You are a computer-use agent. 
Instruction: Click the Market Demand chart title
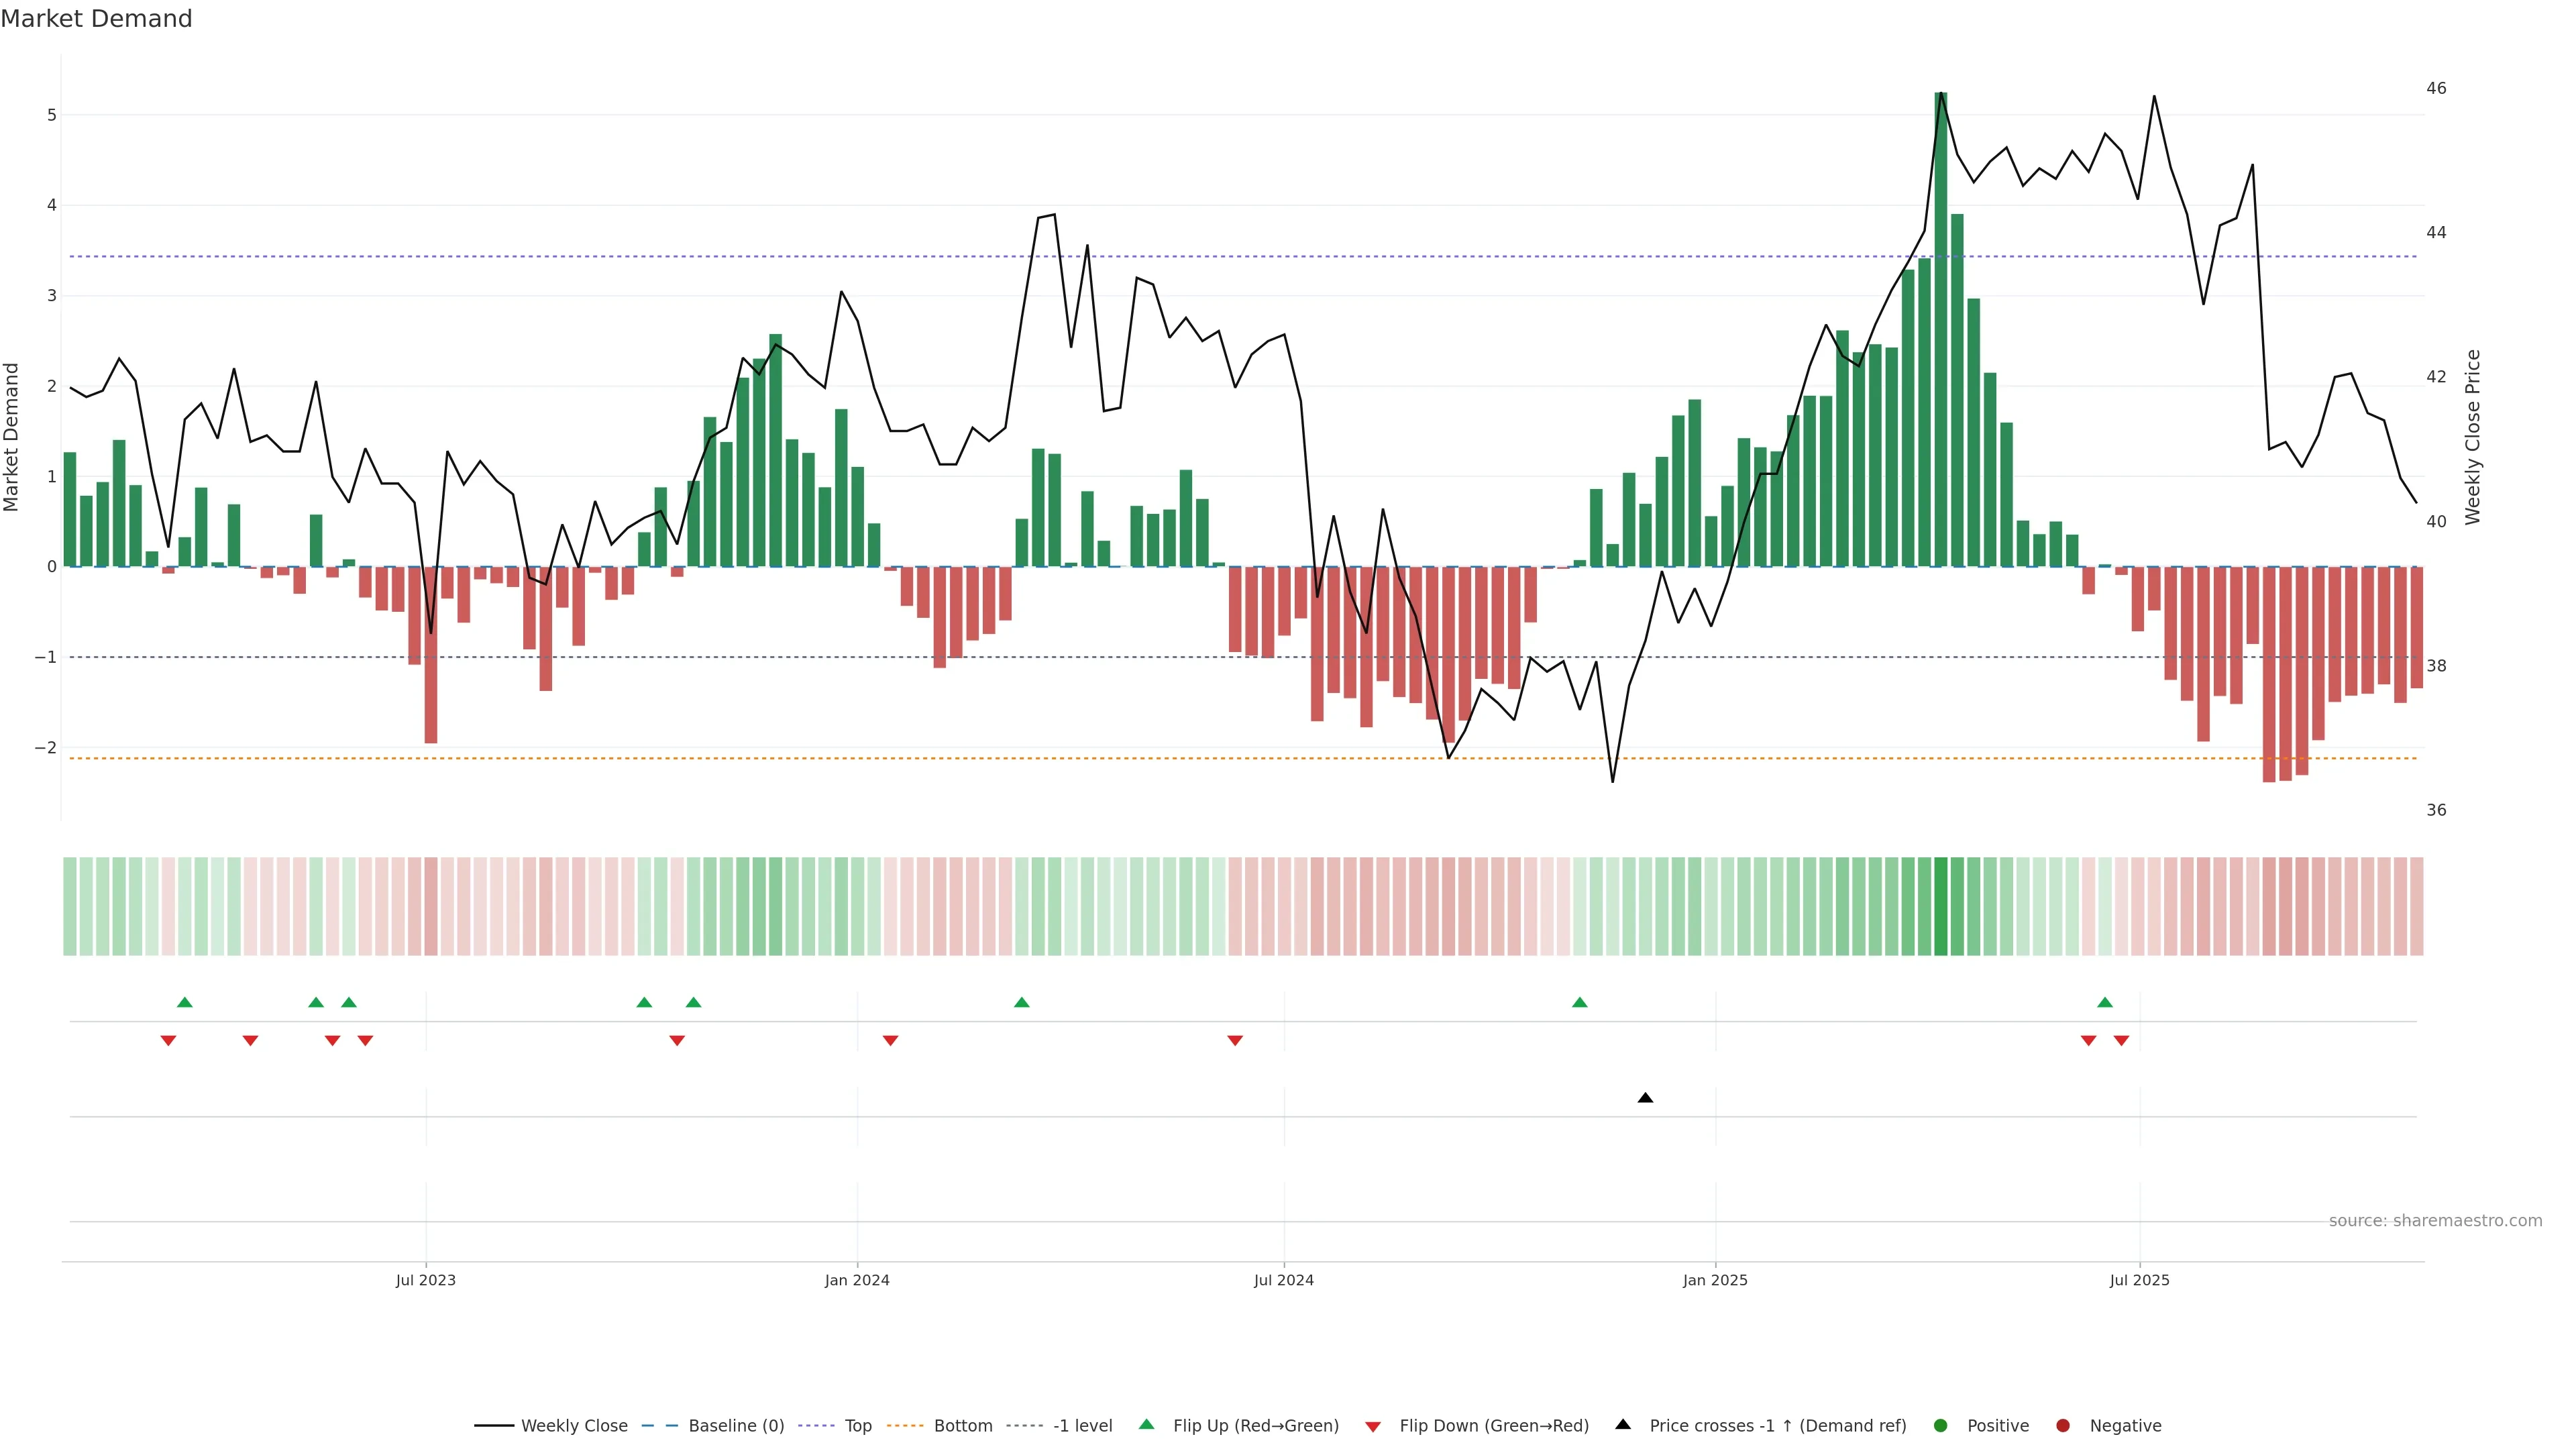click(x=96, y=18)
